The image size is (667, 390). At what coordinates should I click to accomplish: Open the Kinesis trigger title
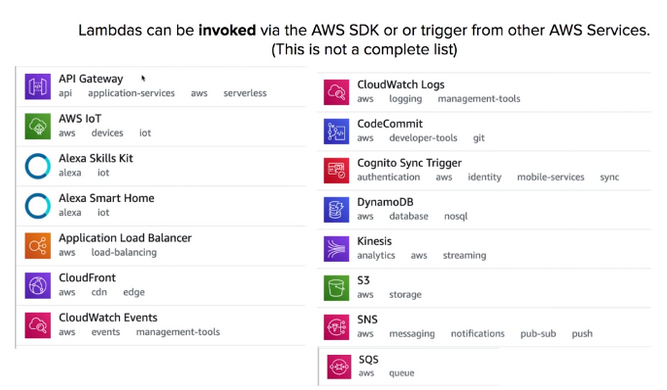(374, 241)
